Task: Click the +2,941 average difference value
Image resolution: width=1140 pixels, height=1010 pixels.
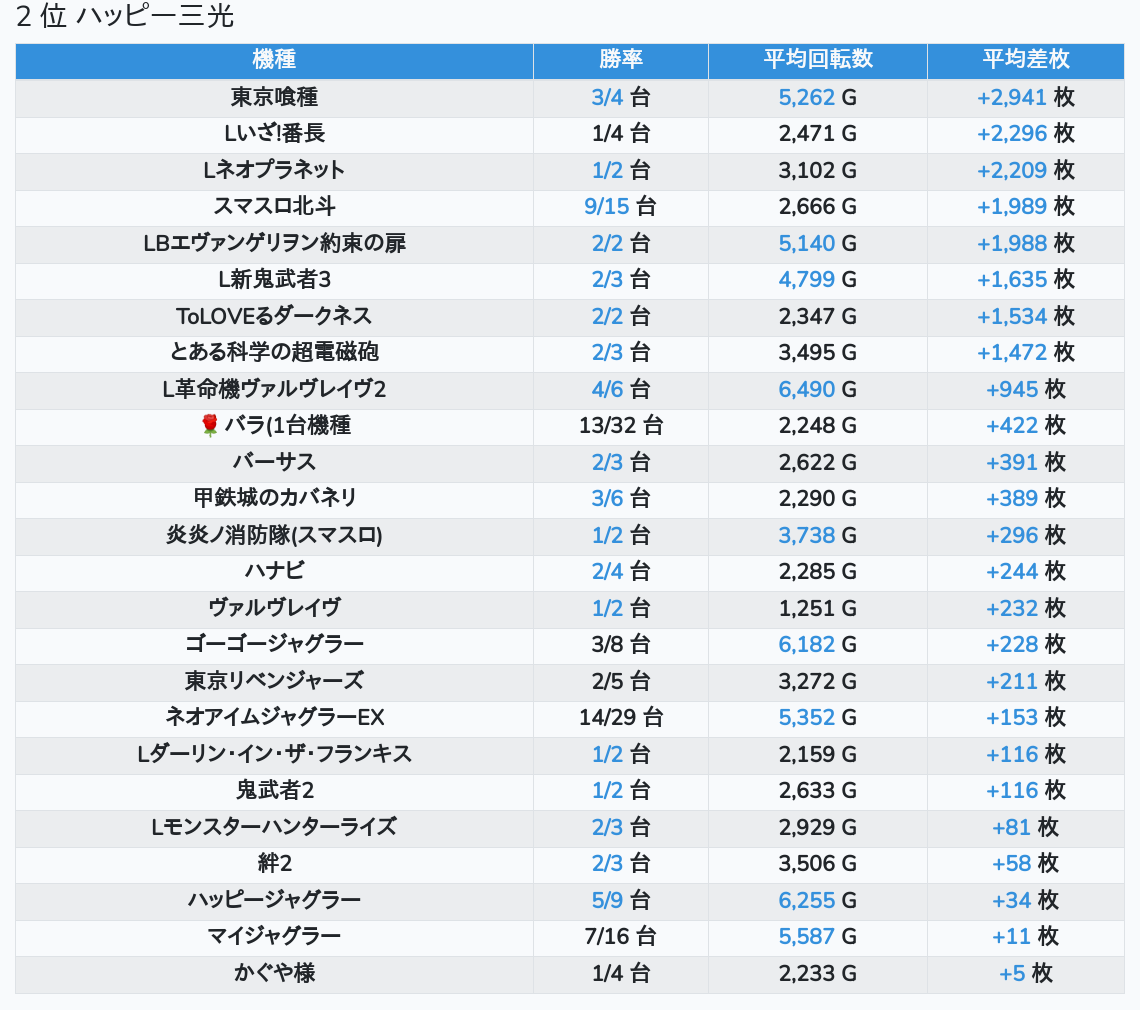Action: tap(1012, 98)
